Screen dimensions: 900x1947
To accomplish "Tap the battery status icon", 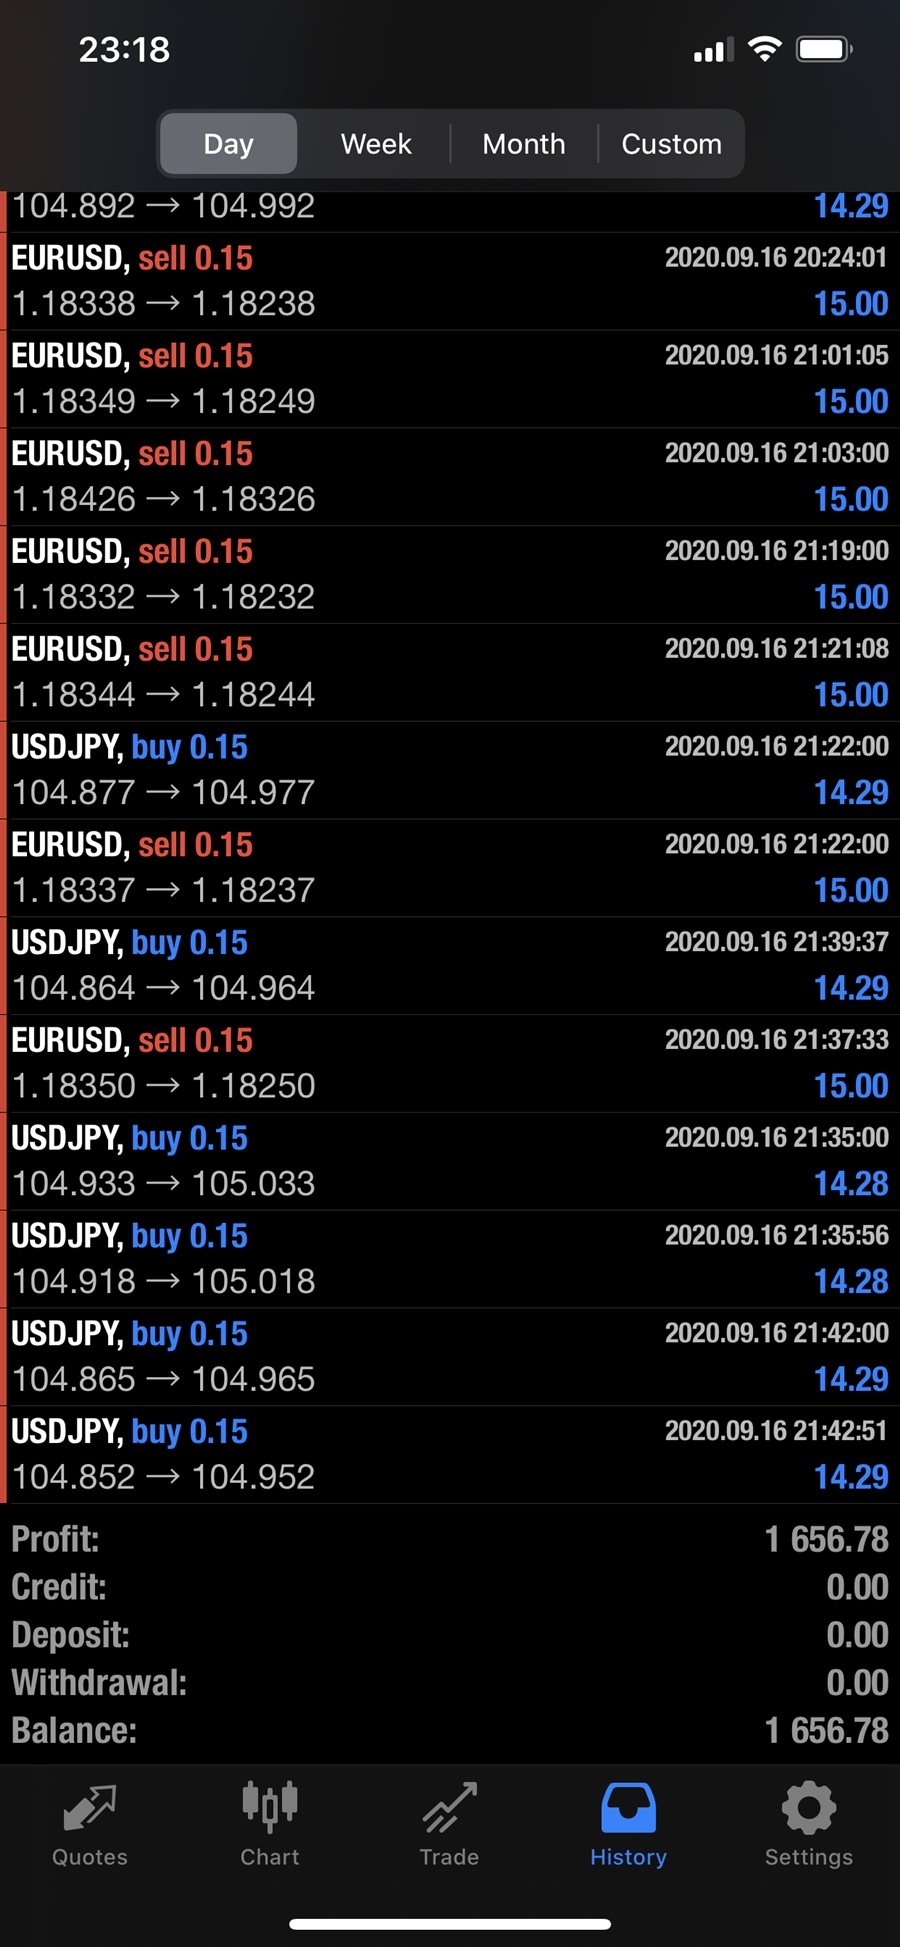I will click(823, 49).
